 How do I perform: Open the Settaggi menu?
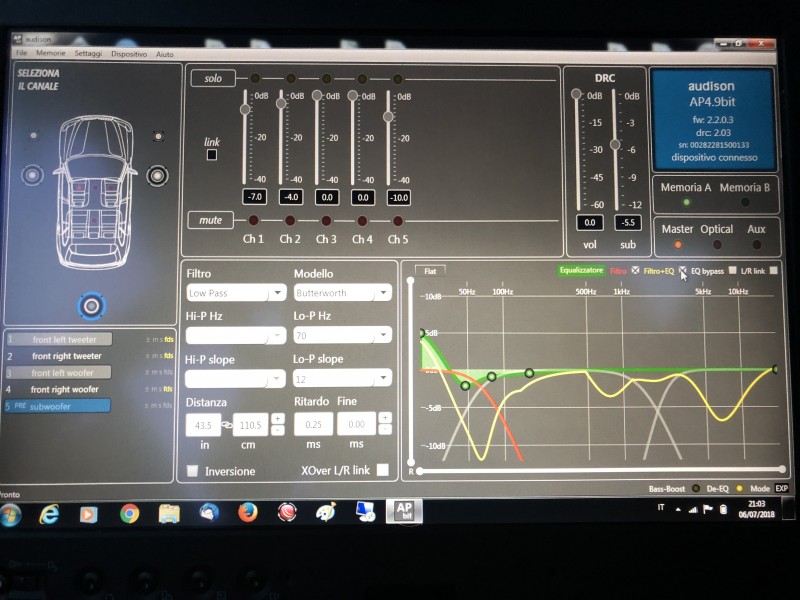coord(88,54)
